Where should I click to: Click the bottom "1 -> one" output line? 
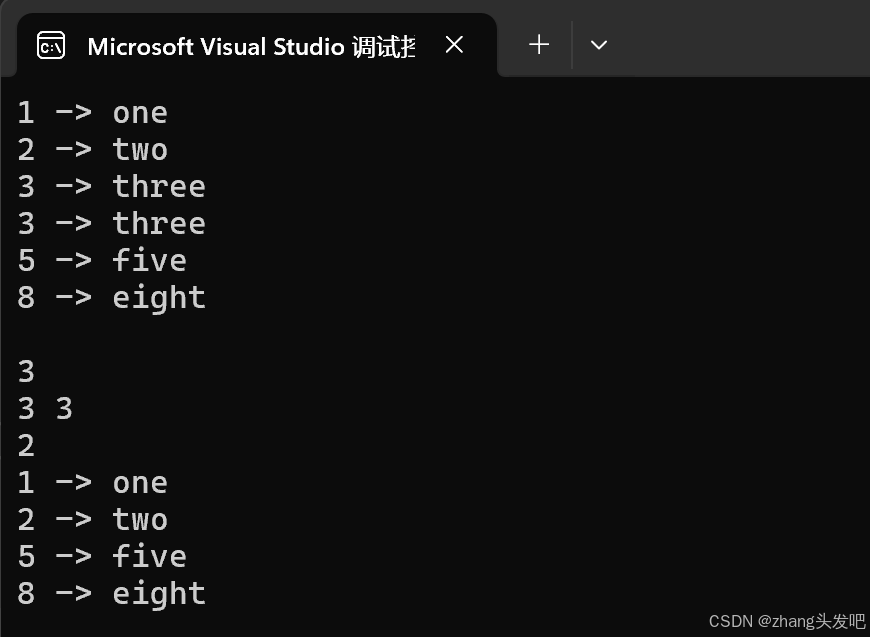pyautogui.click(x=92, y=483)
